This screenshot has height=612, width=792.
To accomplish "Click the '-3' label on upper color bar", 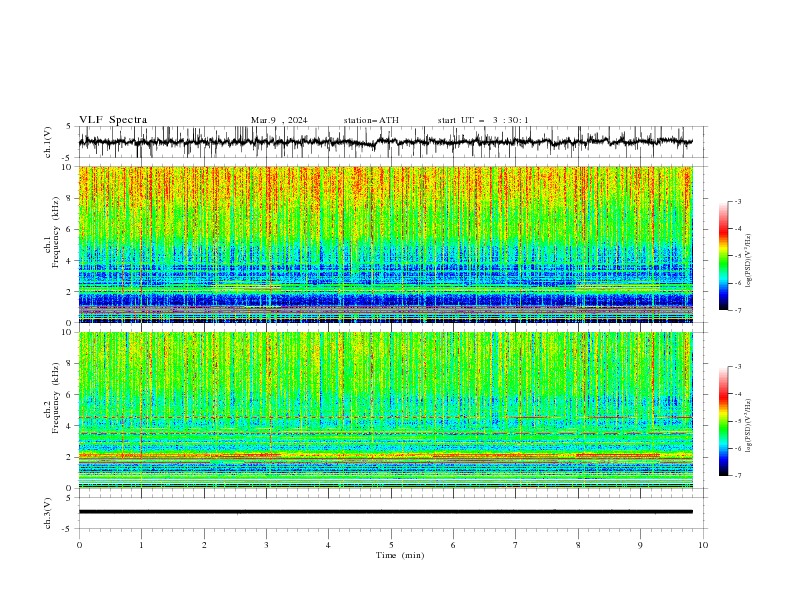I will pos(737,201).
